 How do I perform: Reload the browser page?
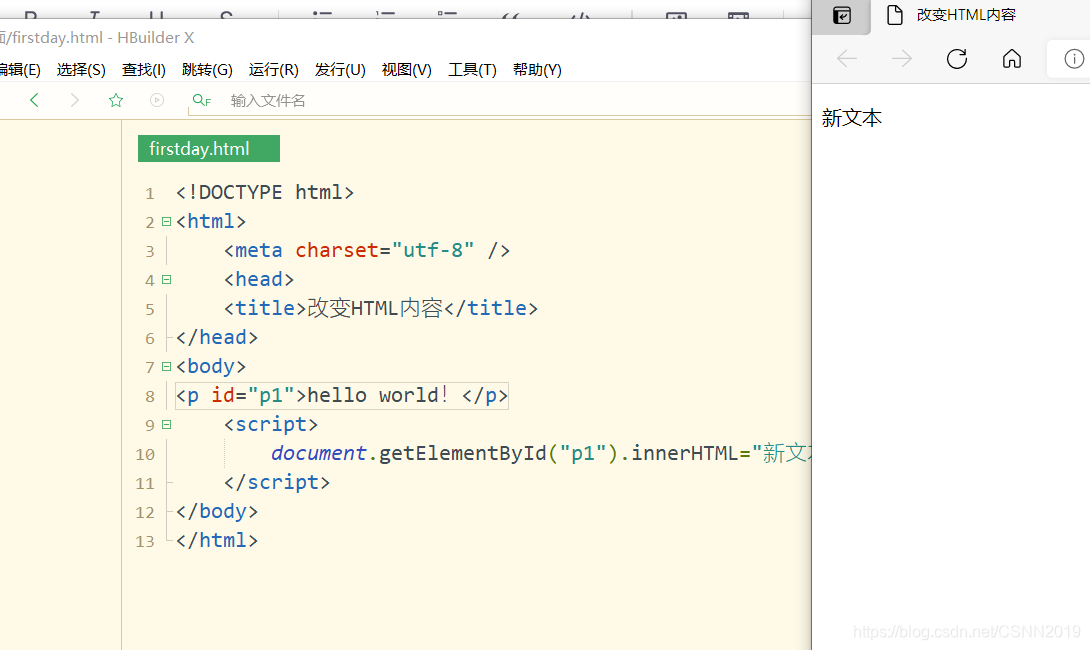point(957,59)
